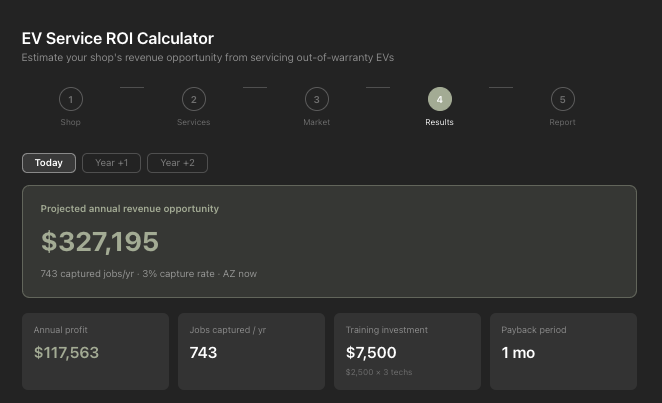
Task: Click the EV Service ROI Calculator title
Action: tap(118, 39)
